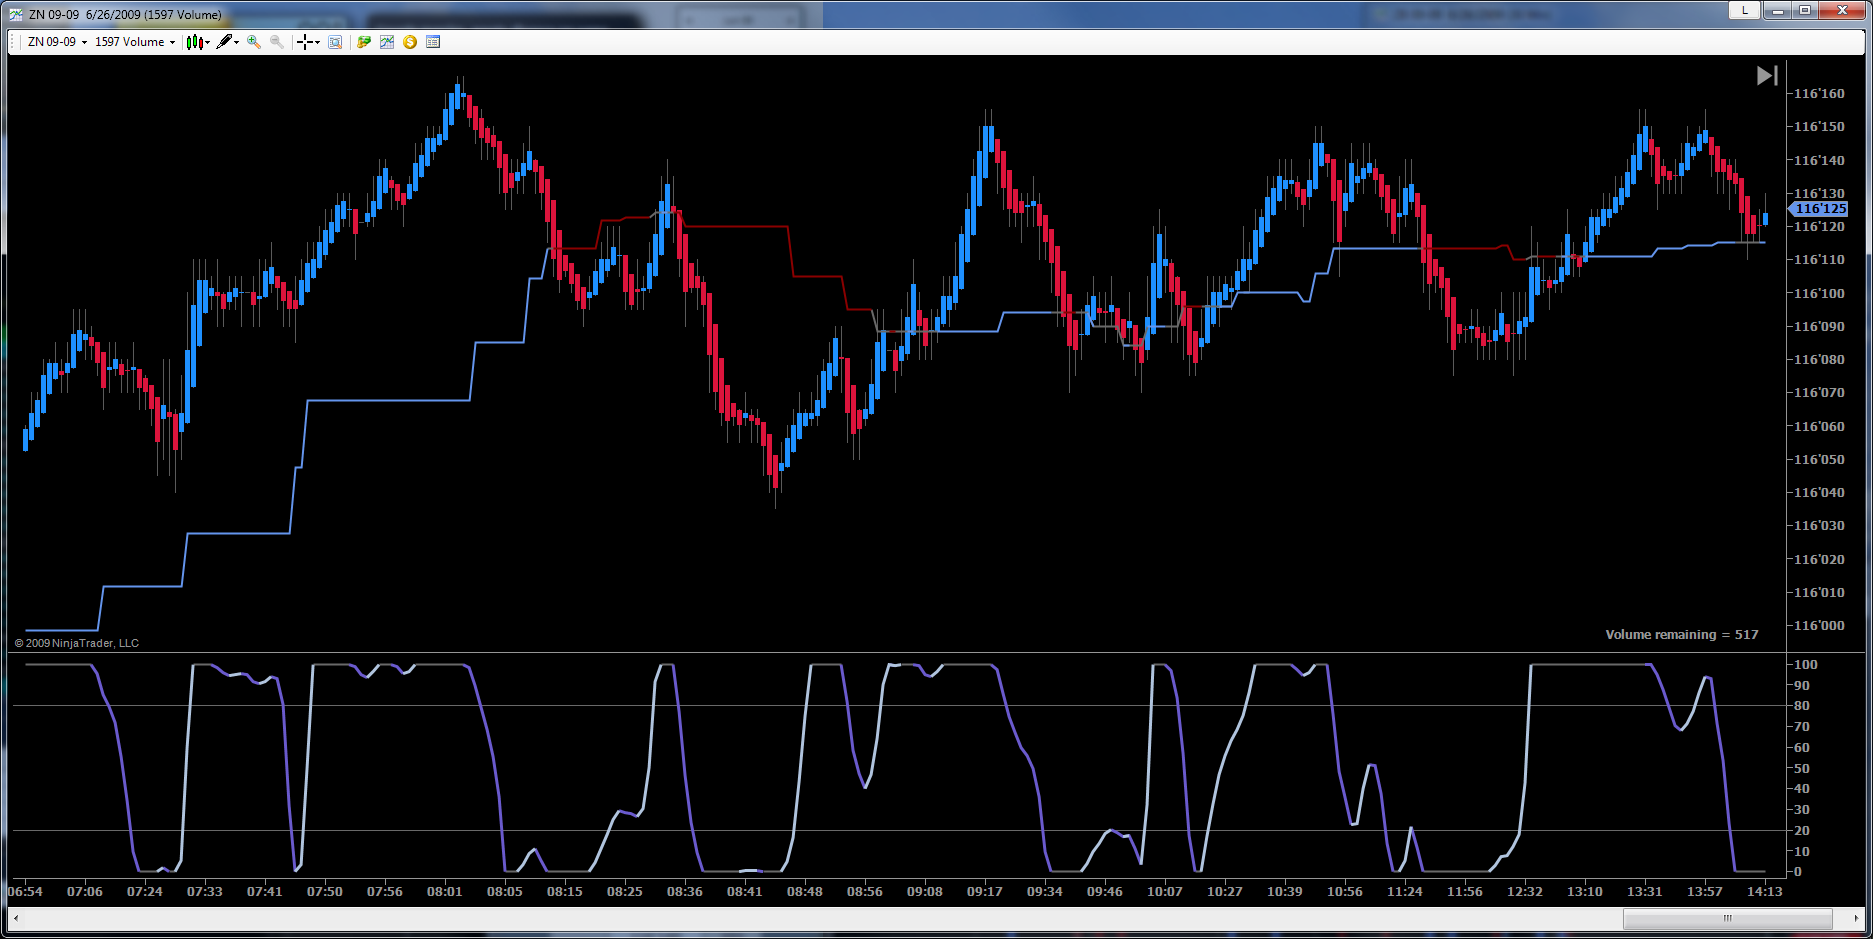Click the 116'160 price axis label
This screenshot has width=1873, height=939.
(x=1819, y=94)
